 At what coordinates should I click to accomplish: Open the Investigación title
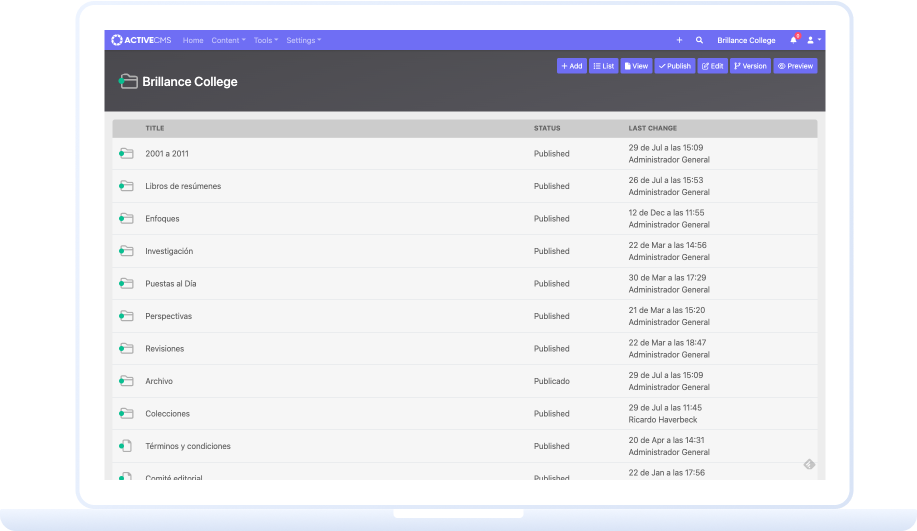(x=169, y=251)
